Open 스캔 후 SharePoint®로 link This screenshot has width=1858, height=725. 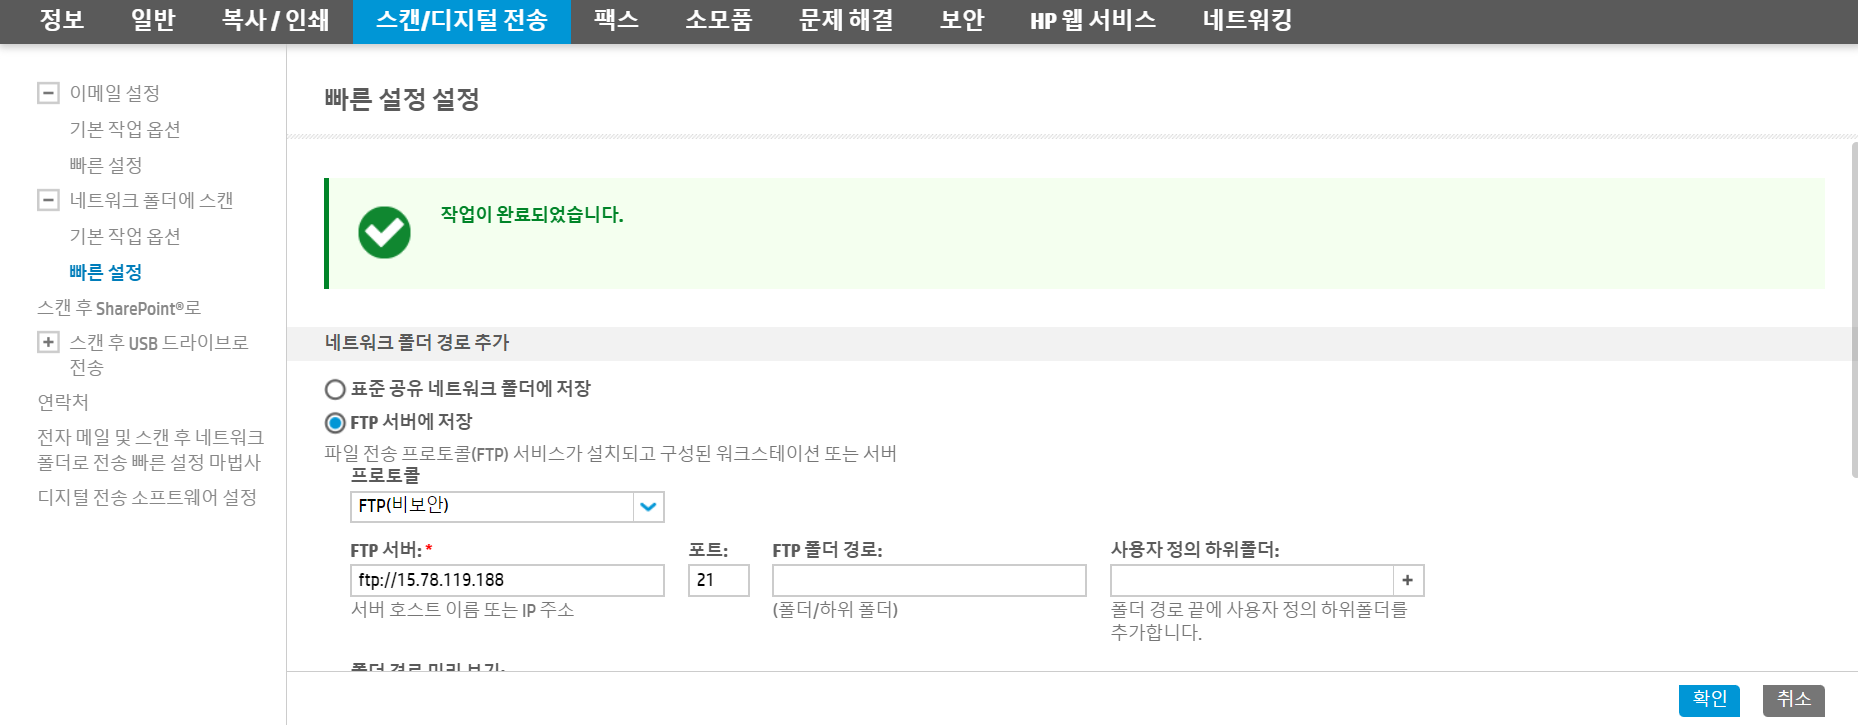click(x=119, y=308)
